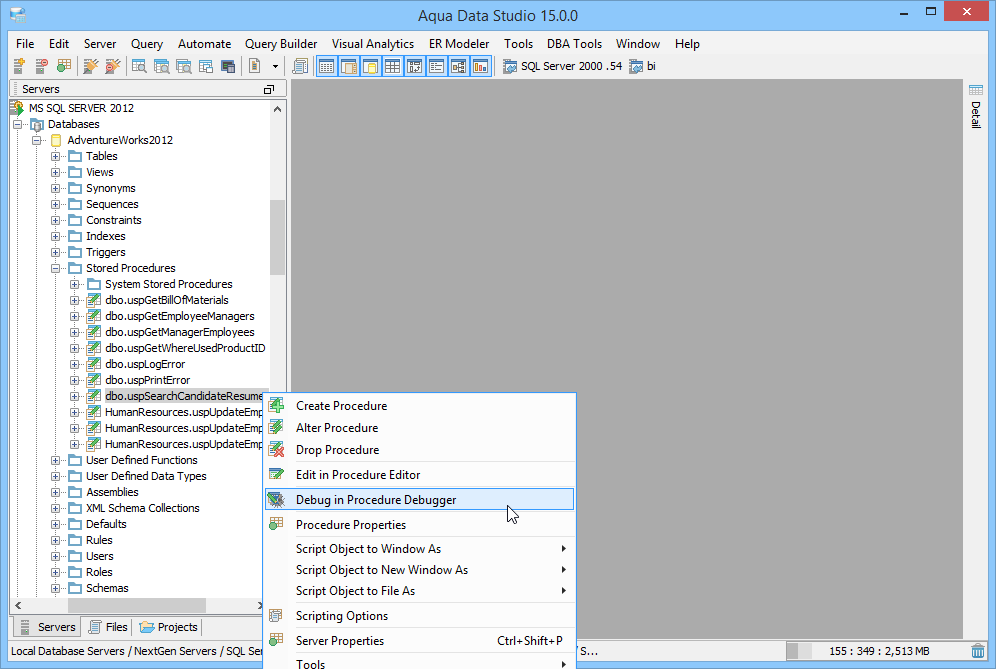Click the Server Properties icon in context menu
The image size is (996, 669).
click(x=276, y=640)
